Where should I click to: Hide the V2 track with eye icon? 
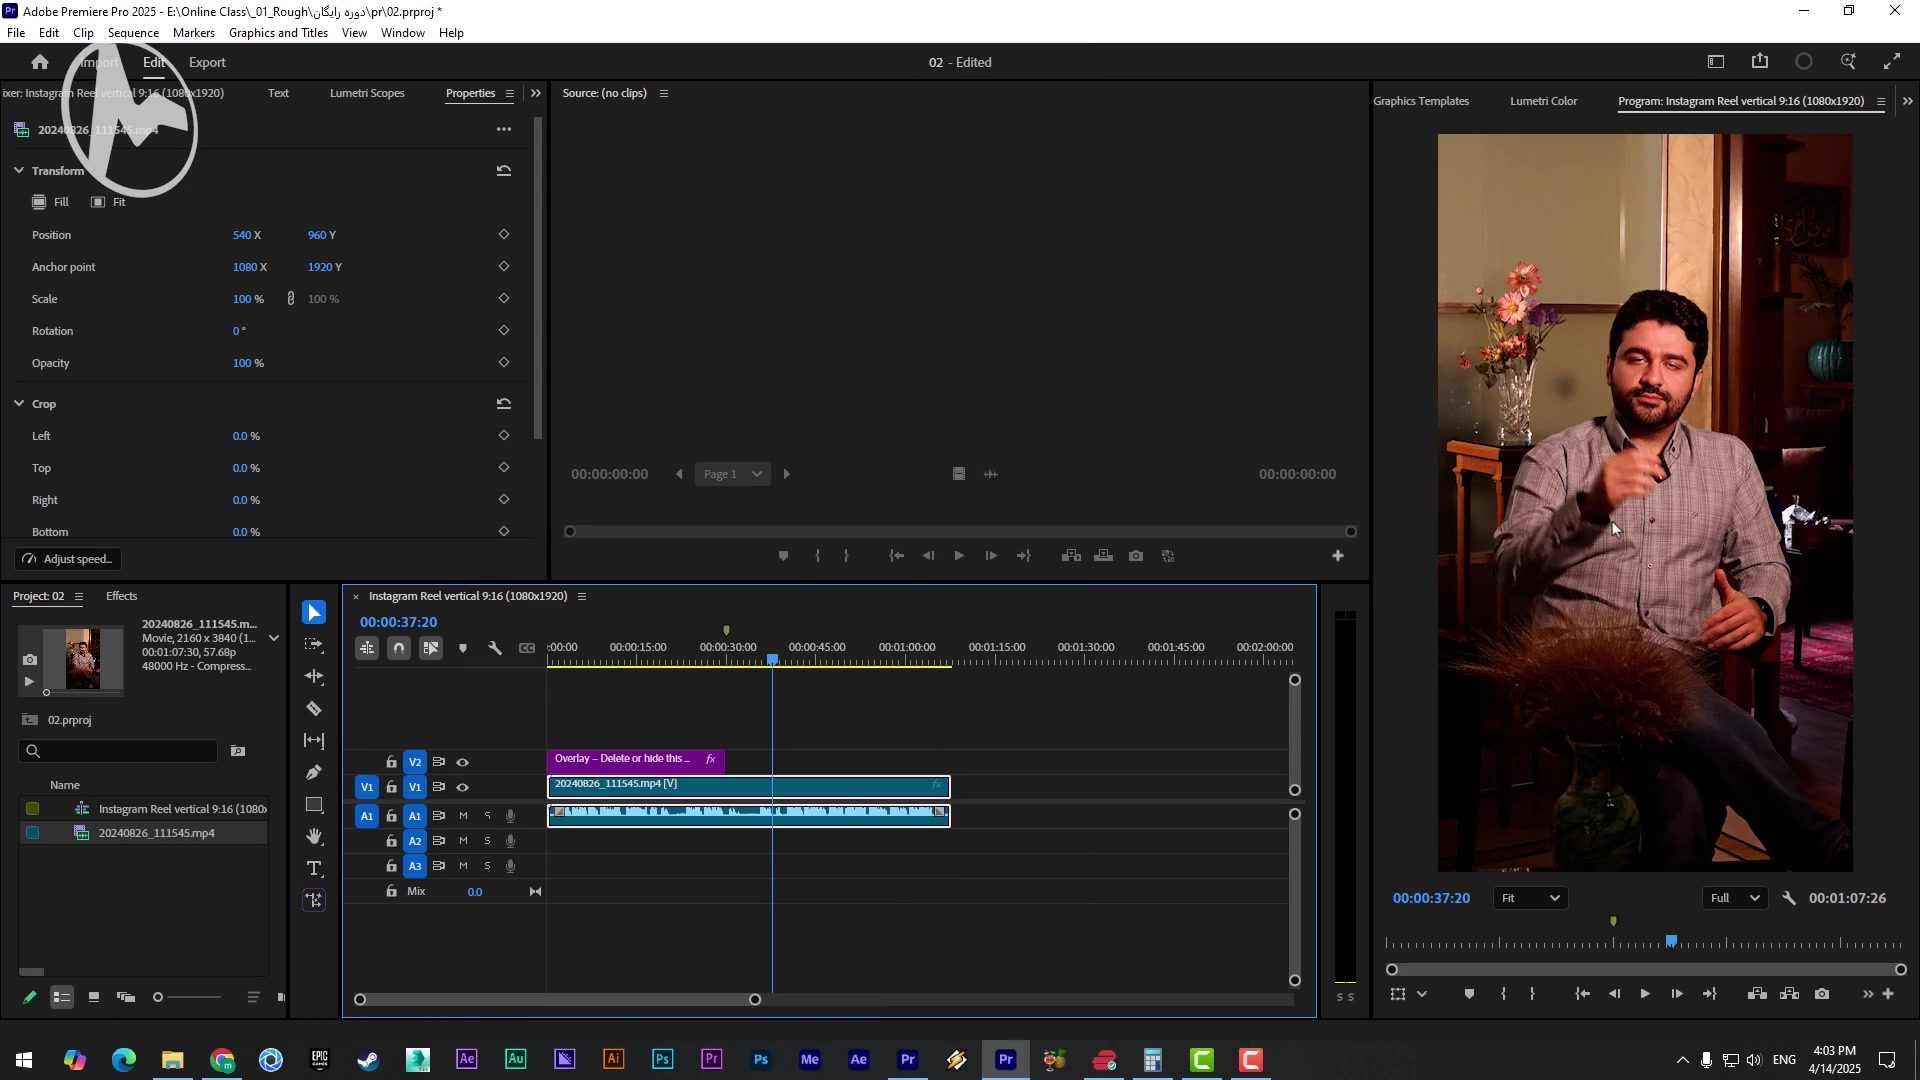tap(463, 763)
